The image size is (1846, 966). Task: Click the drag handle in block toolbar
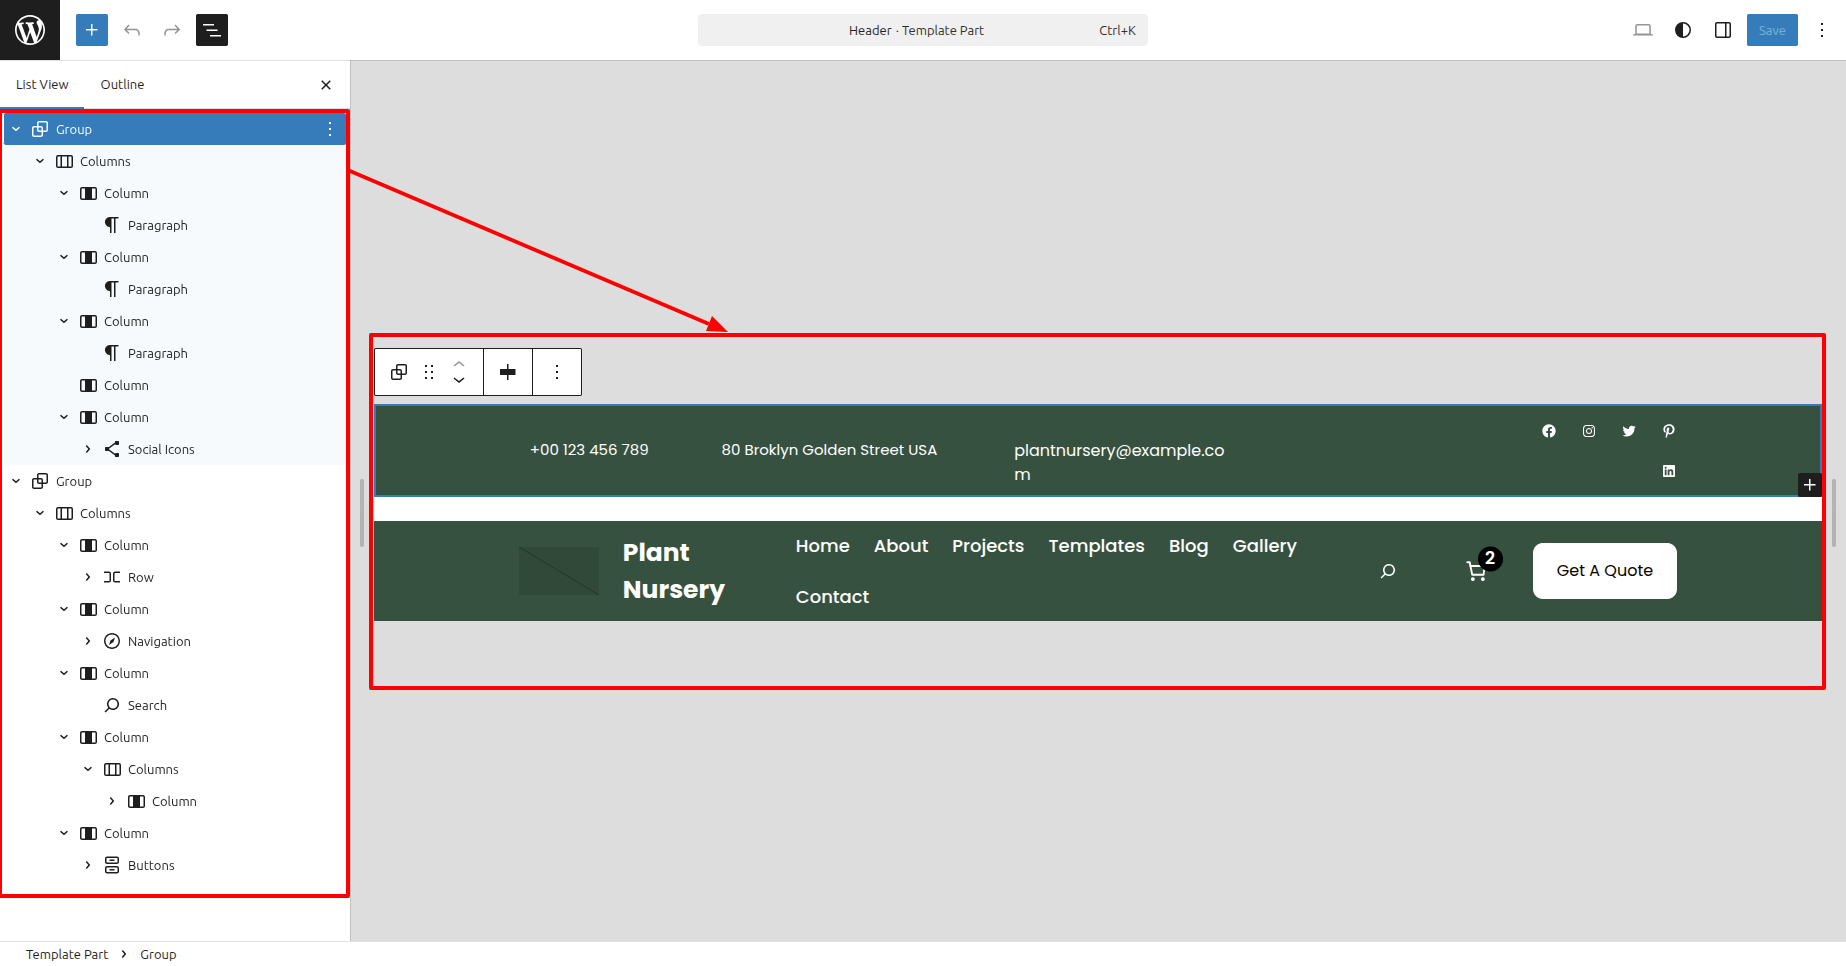429,372
